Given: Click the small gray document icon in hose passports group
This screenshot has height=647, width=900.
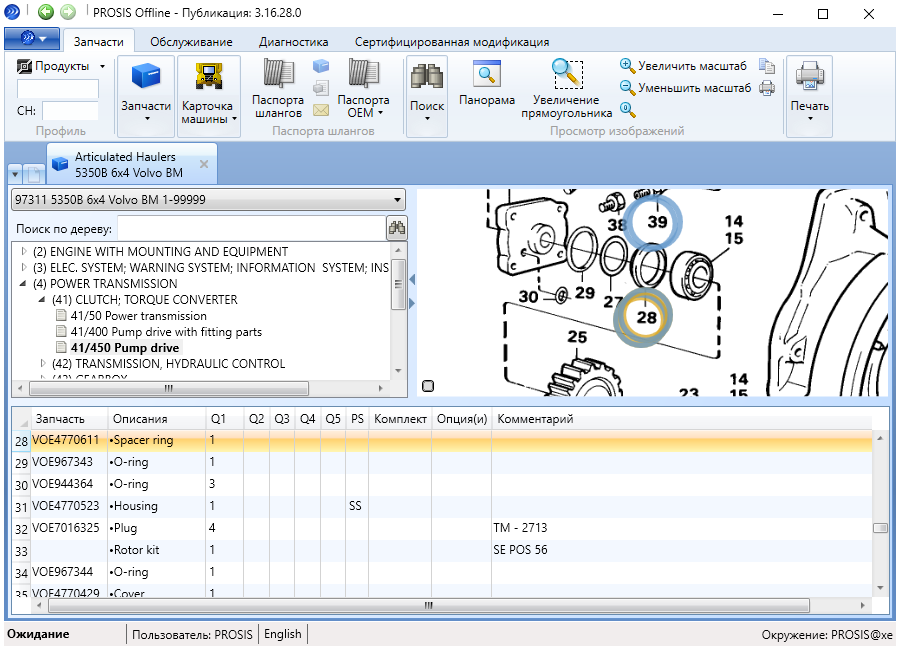Looking at the screenshot, I should [x=321, y=88].
